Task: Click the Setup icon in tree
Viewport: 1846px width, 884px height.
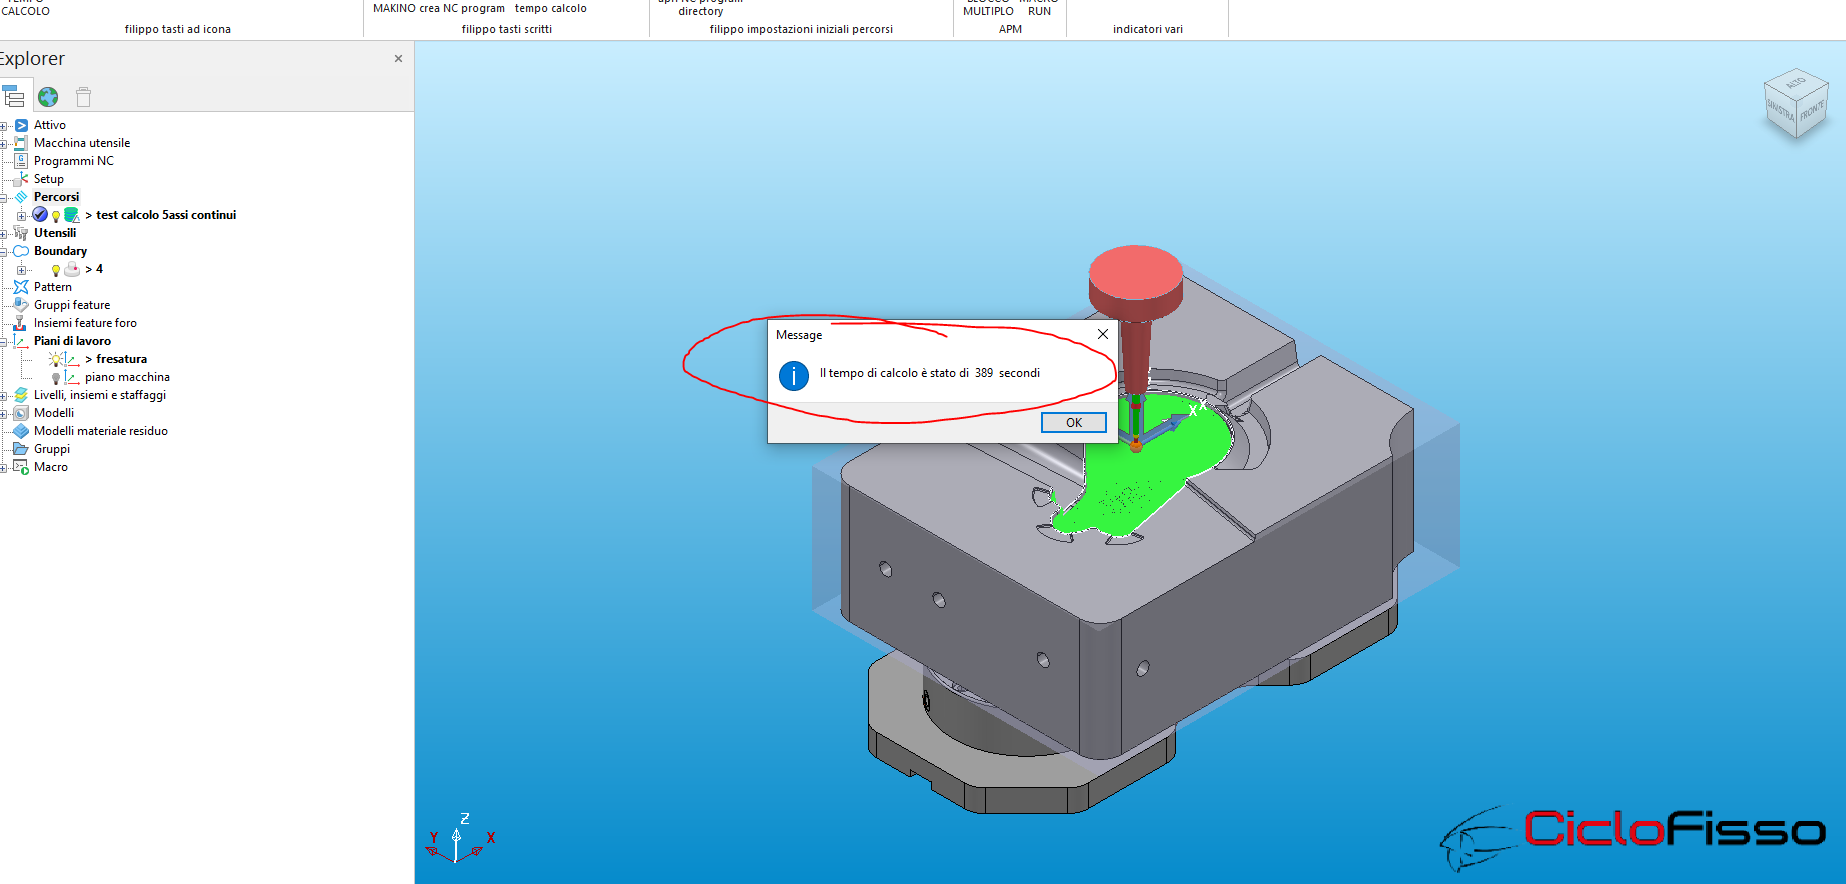Action: [x=21, y=179]
